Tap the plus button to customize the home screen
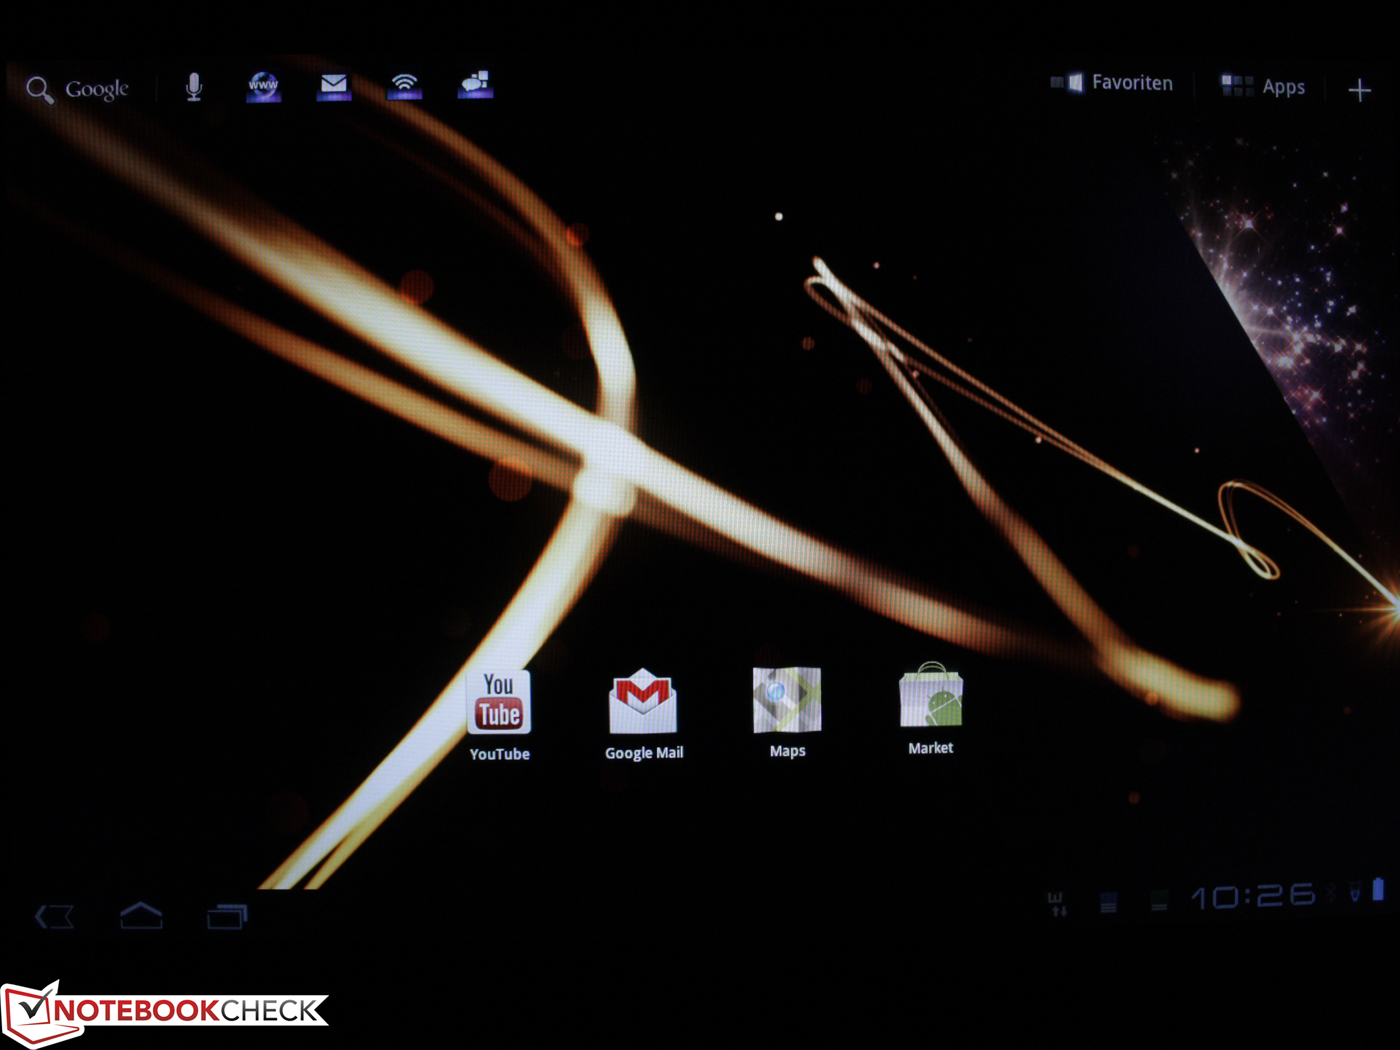 (x=1359, y=90)
